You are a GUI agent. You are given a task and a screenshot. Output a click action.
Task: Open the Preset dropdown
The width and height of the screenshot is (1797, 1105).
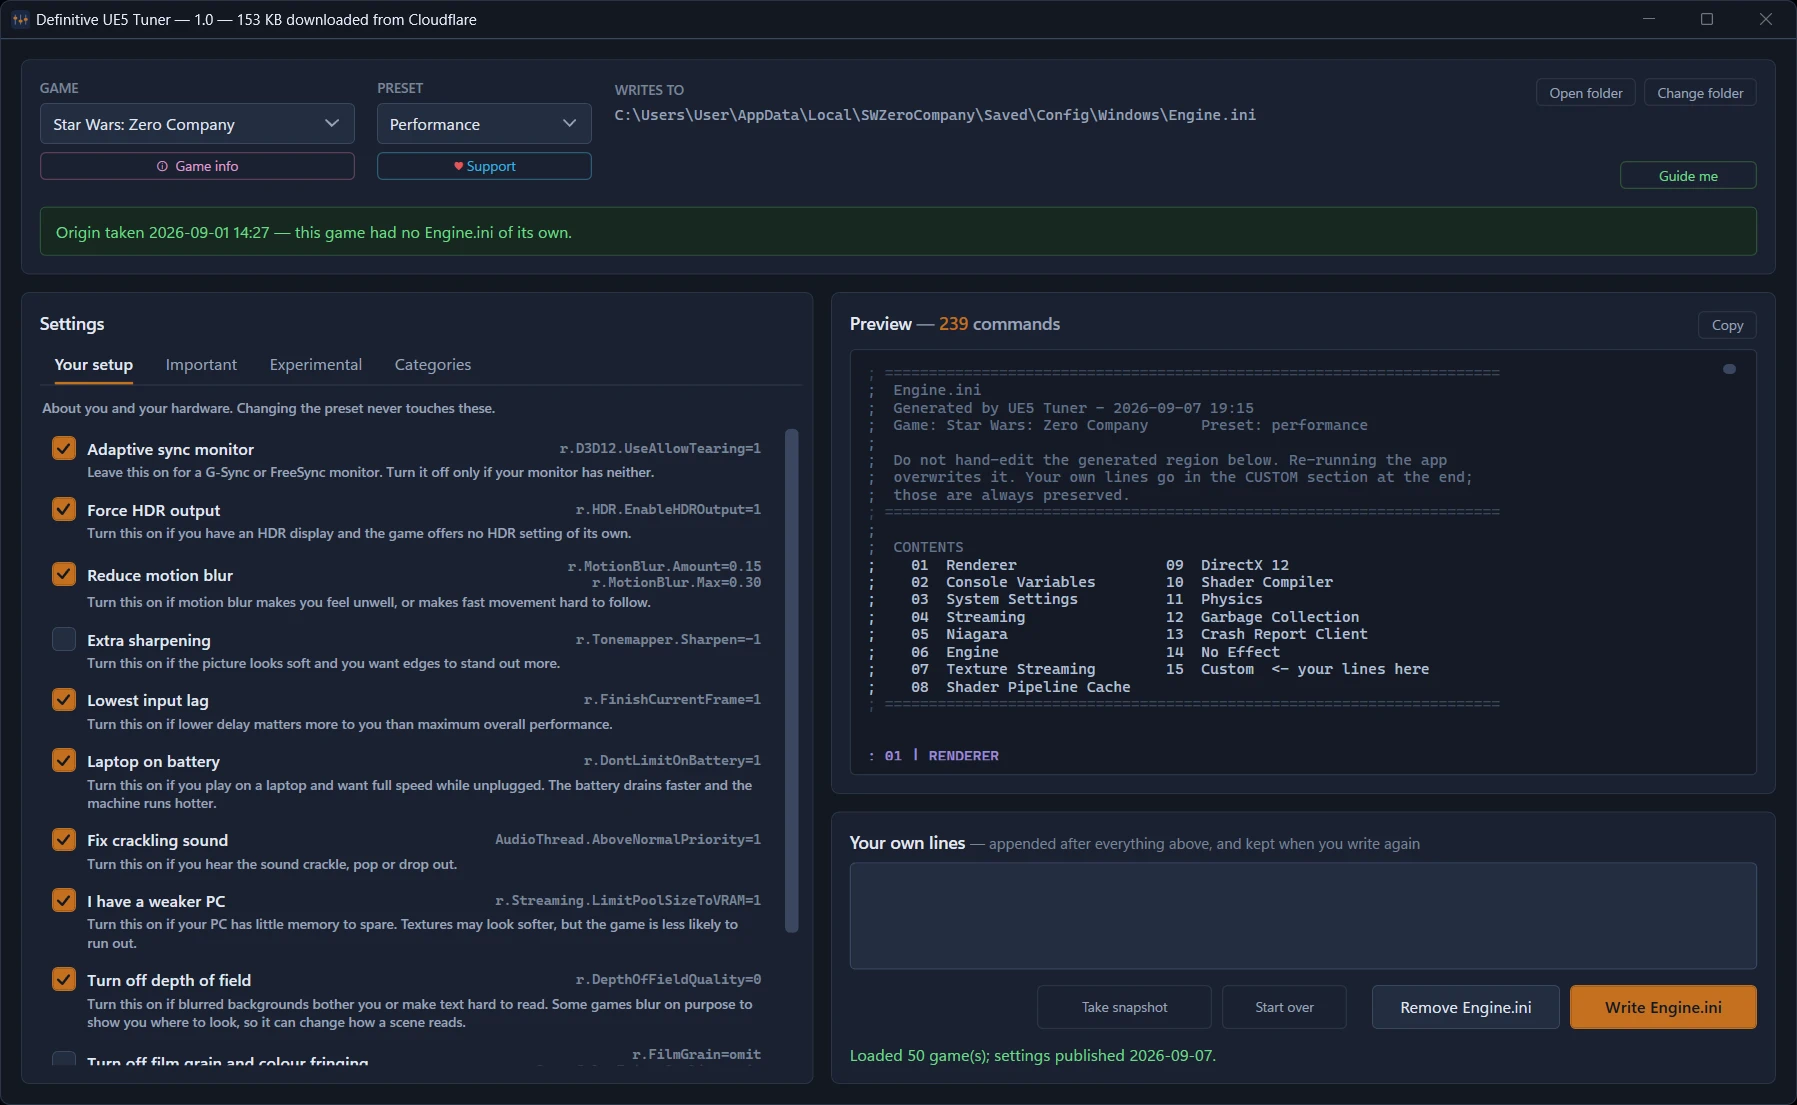pyautogui.click(x=484, y=124)
